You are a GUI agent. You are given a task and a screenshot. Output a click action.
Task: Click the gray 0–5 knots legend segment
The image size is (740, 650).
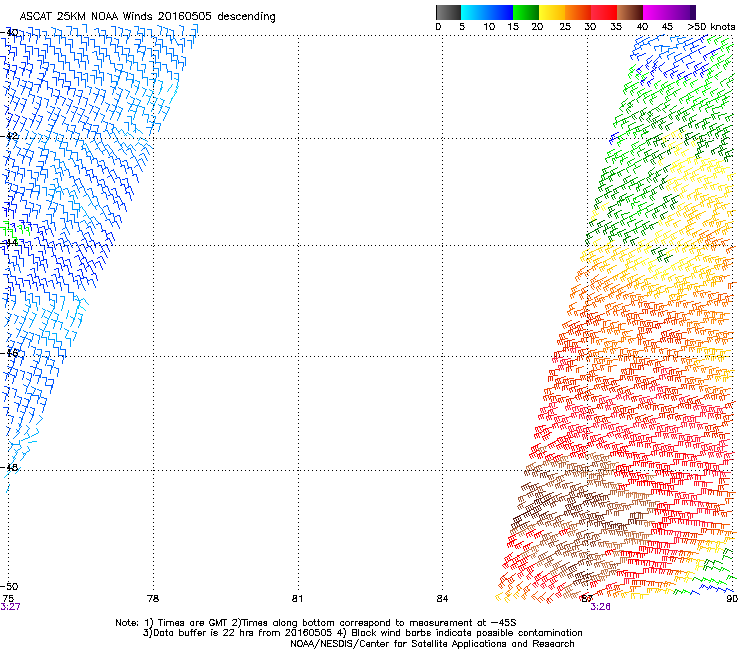448,12
